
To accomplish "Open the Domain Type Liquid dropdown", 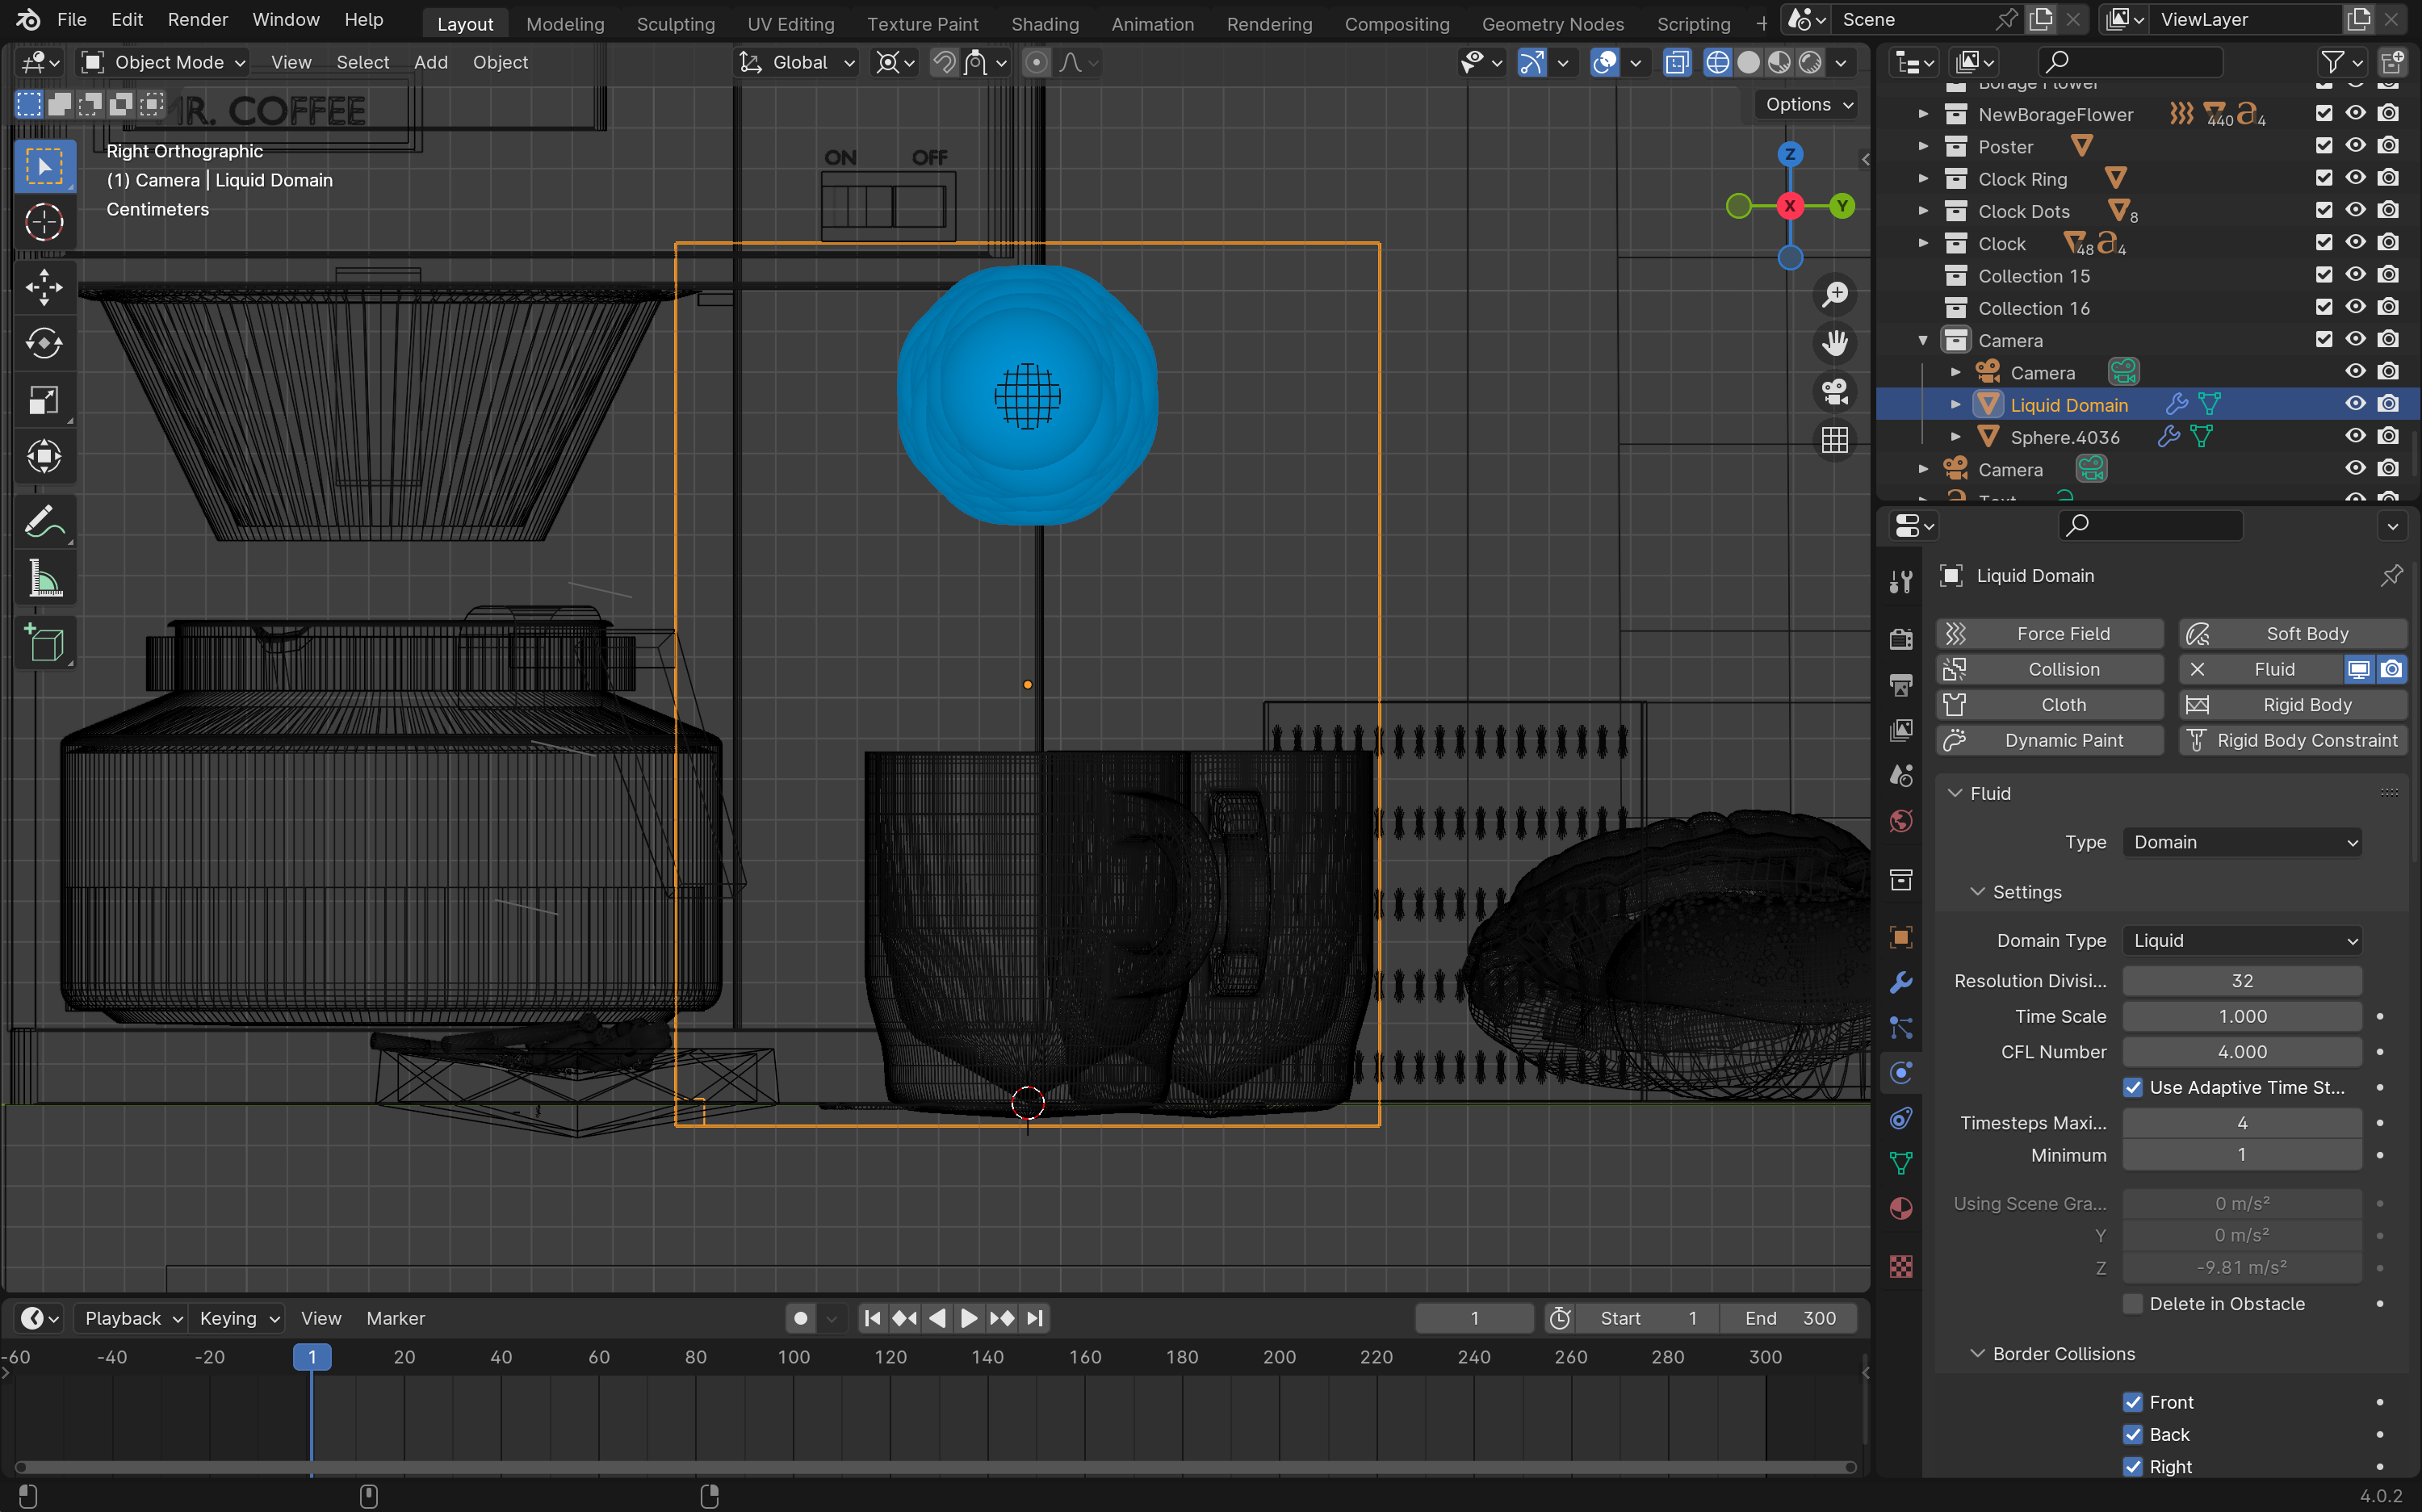I will [2242, 940].
